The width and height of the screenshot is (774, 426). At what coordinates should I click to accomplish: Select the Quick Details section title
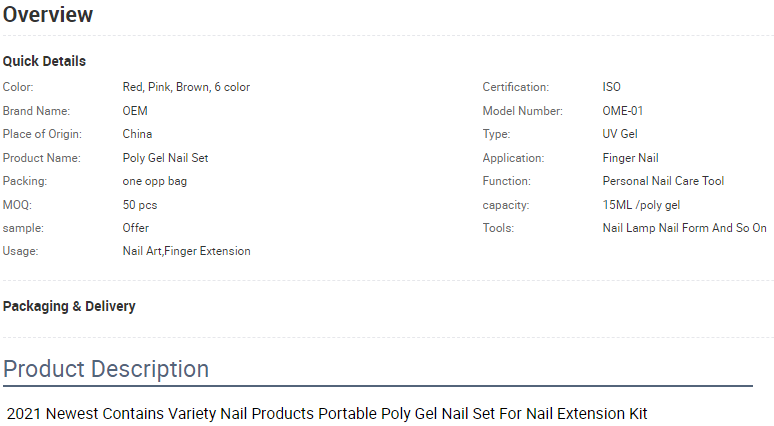click(44, 61)
